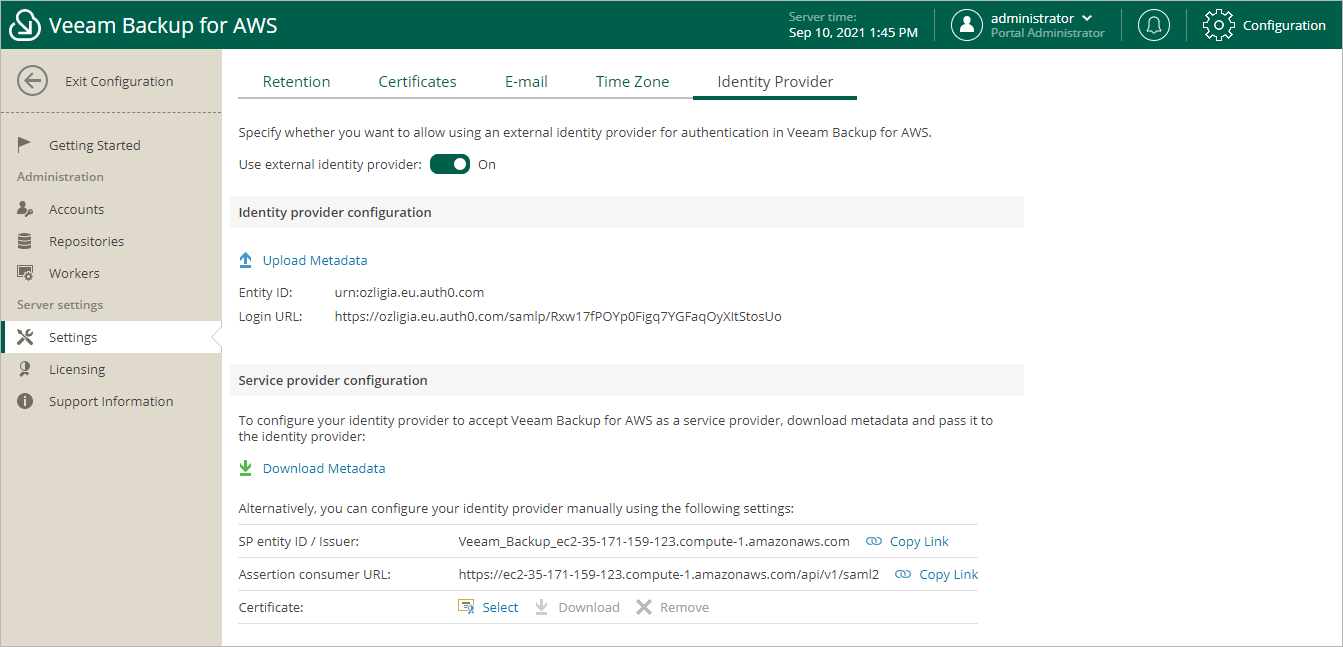Click the Licensing ribbon icon
The height and width of the screenshot is (647, 1343).
pyautogui.click(x=25, y=369)
